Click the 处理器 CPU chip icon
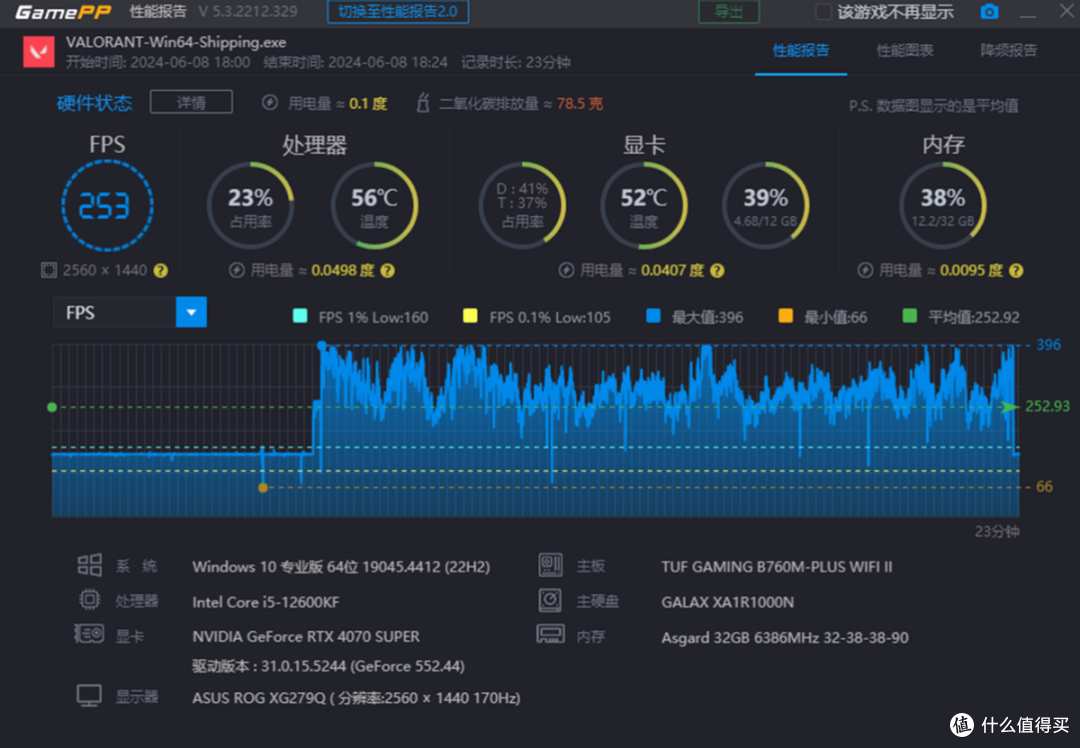Viewport: 1080px width, 748px height. (x=89, y=599)
